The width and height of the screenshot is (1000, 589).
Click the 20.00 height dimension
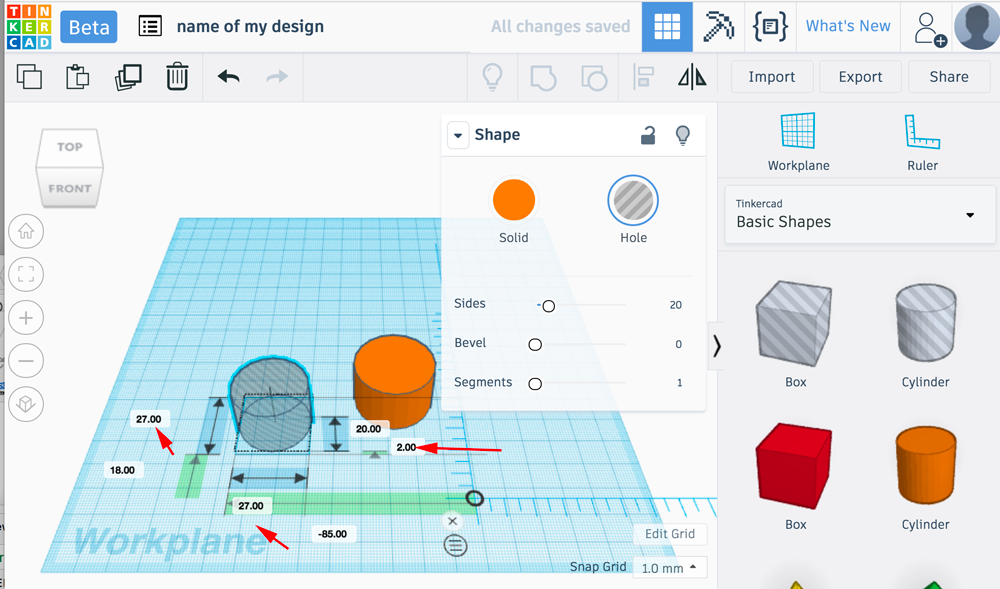tap(368, 429)
